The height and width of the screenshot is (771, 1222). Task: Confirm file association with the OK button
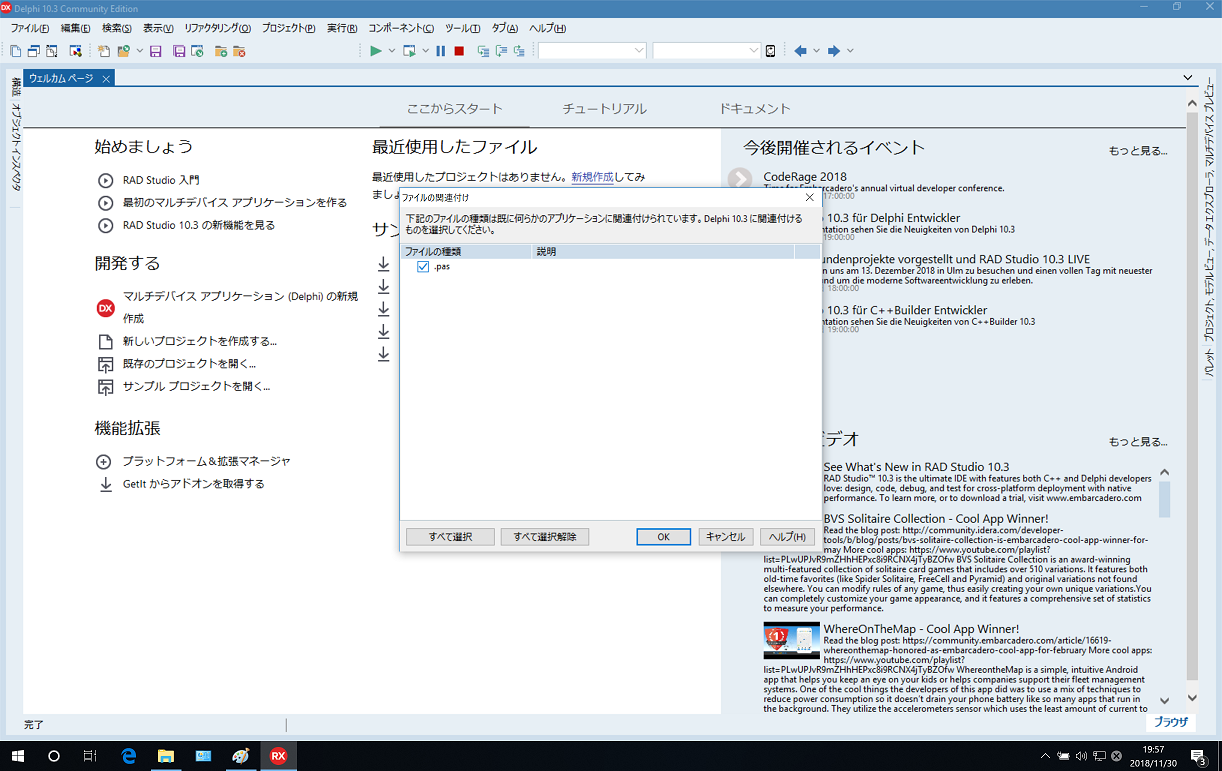663,536
